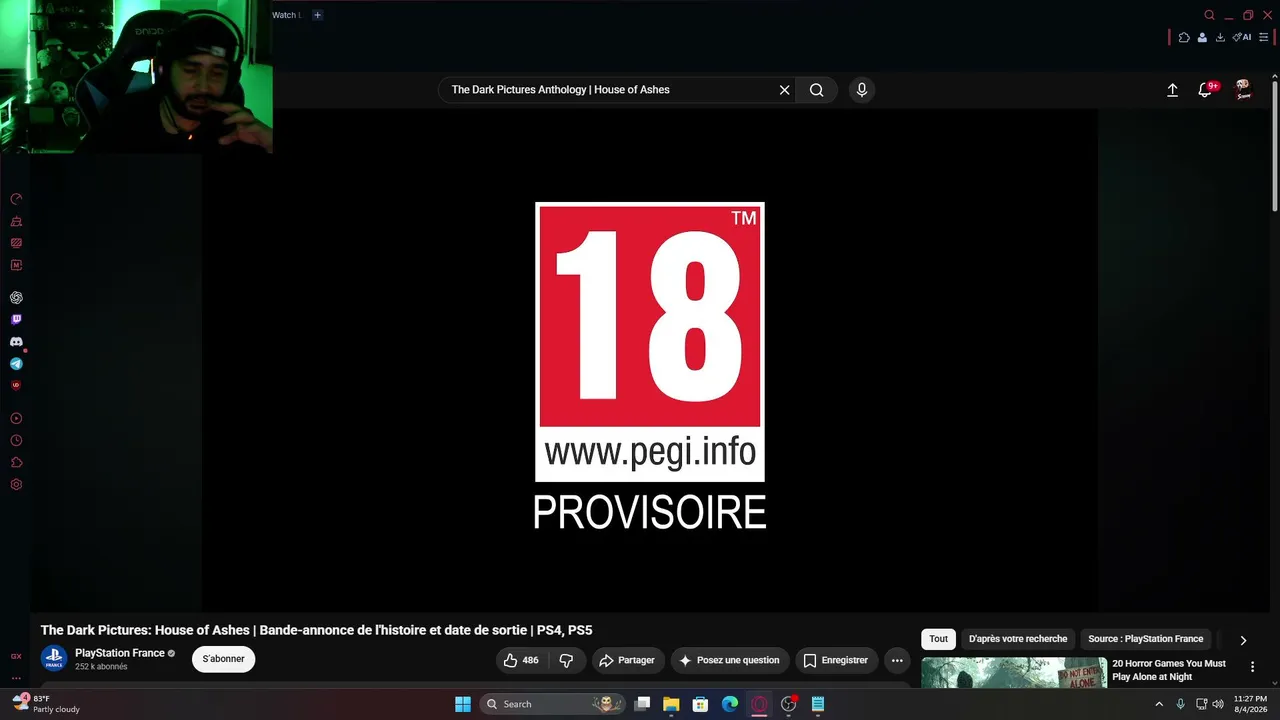Open the Easy Setup menu icon

tap(1264, 37)
